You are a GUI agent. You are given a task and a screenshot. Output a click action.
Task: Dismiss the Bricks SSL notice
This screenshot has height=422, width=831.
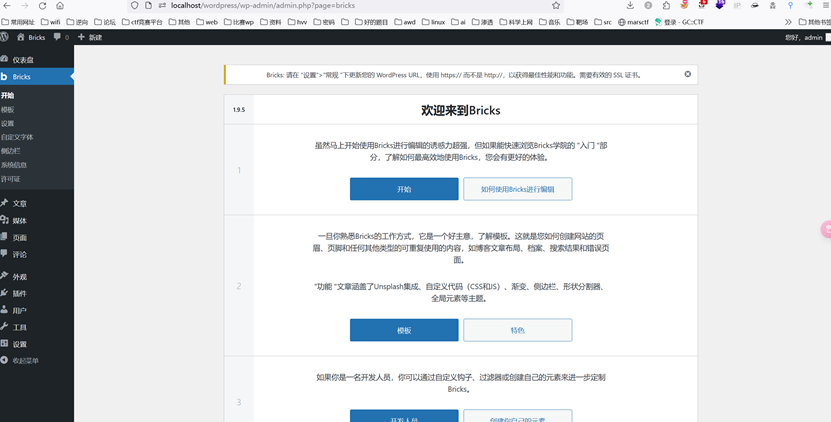(687, 74)
